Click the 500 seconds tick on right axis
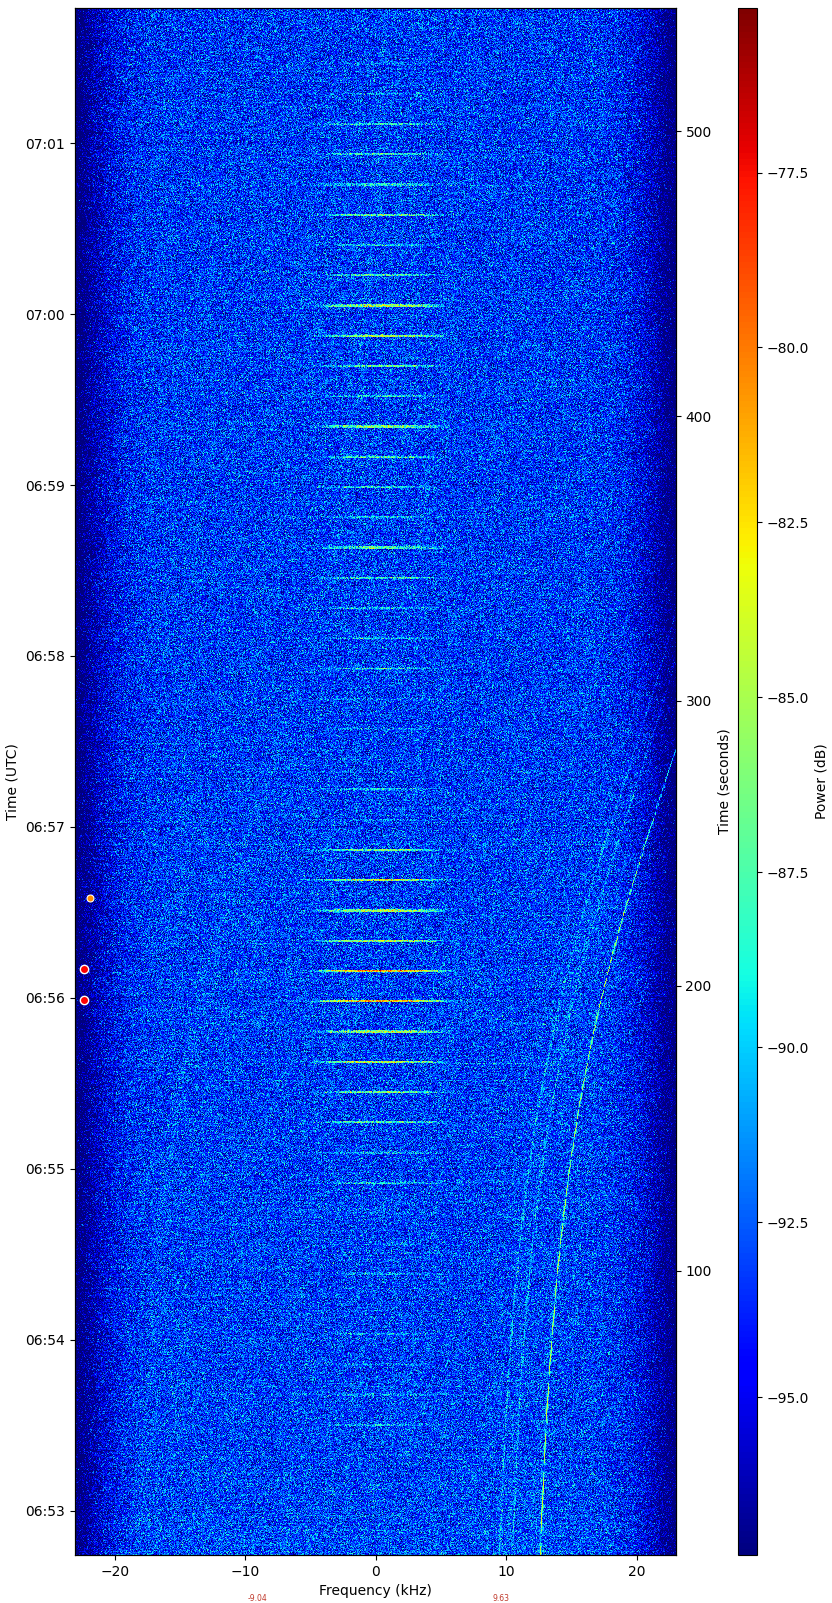The width and height of the screenshot is (832, 1603). (697, 132)
